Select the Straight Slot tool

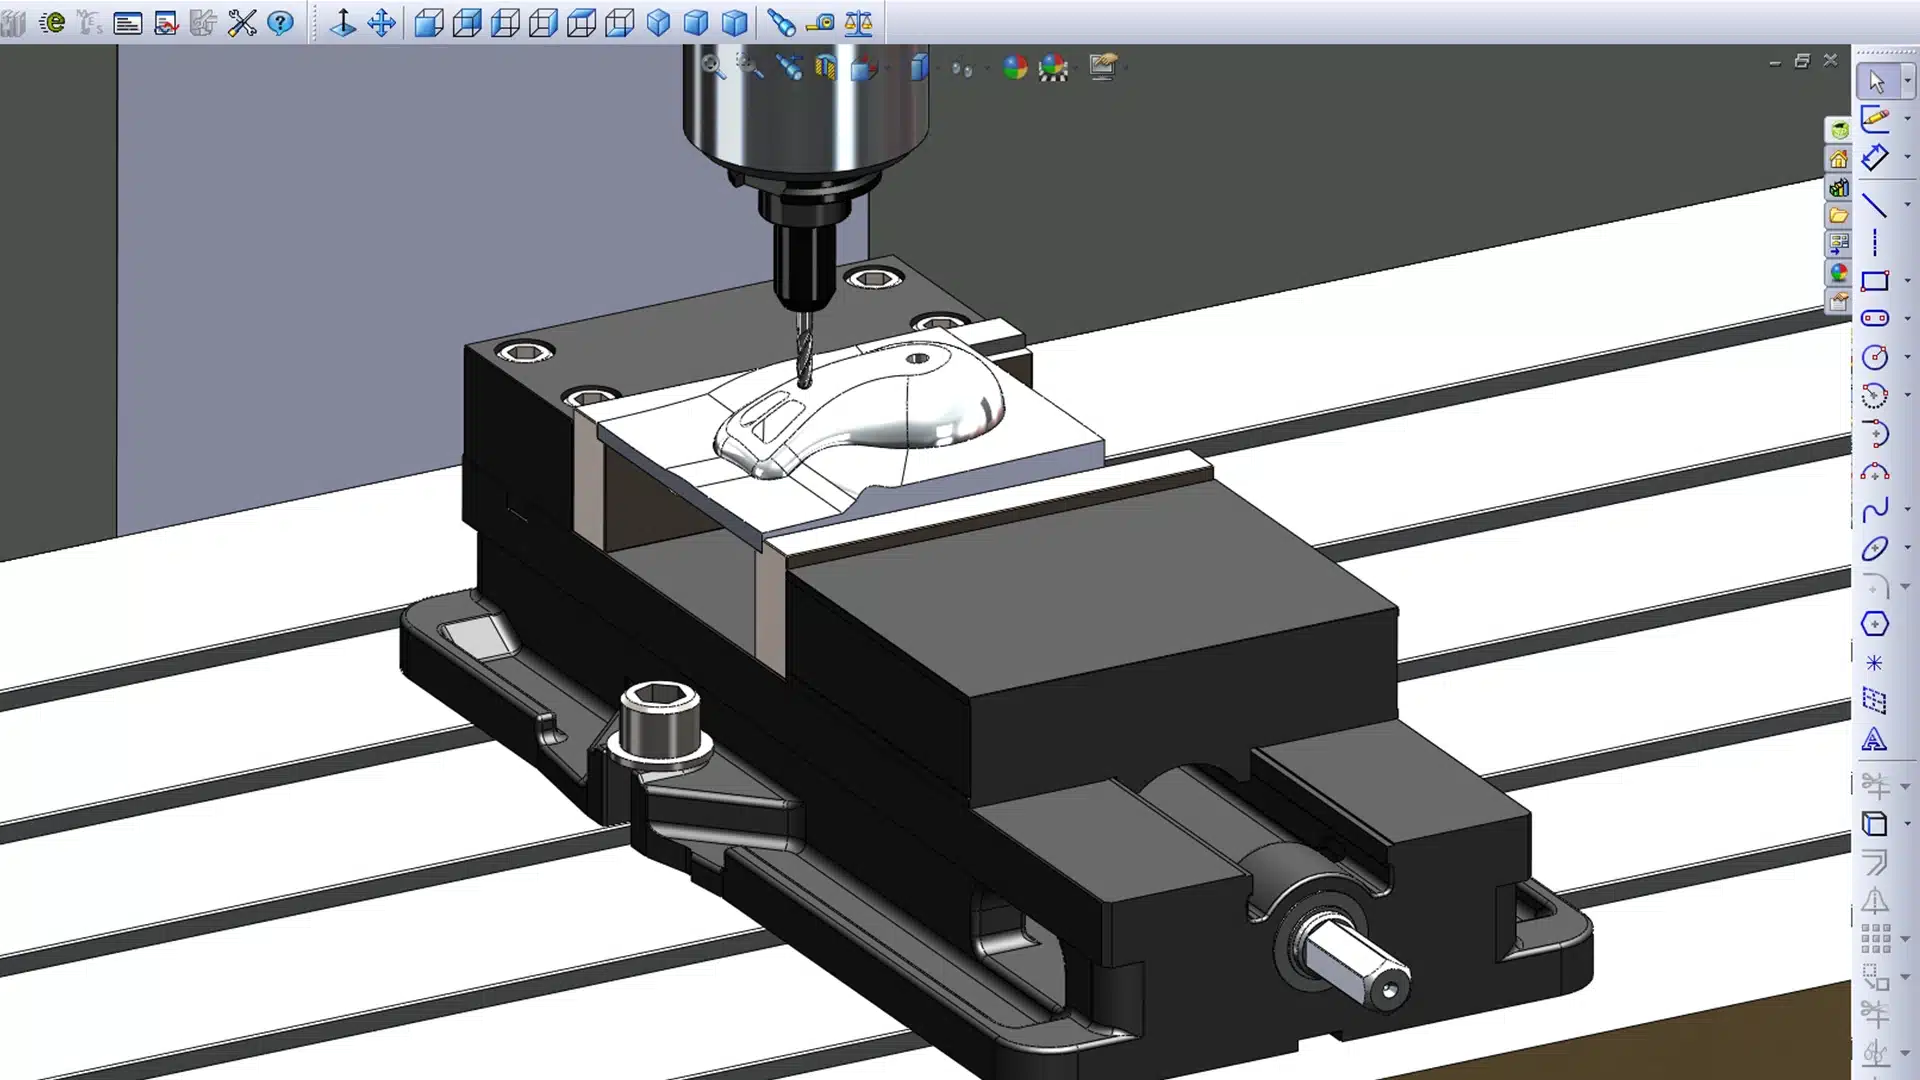(1875, 319)
